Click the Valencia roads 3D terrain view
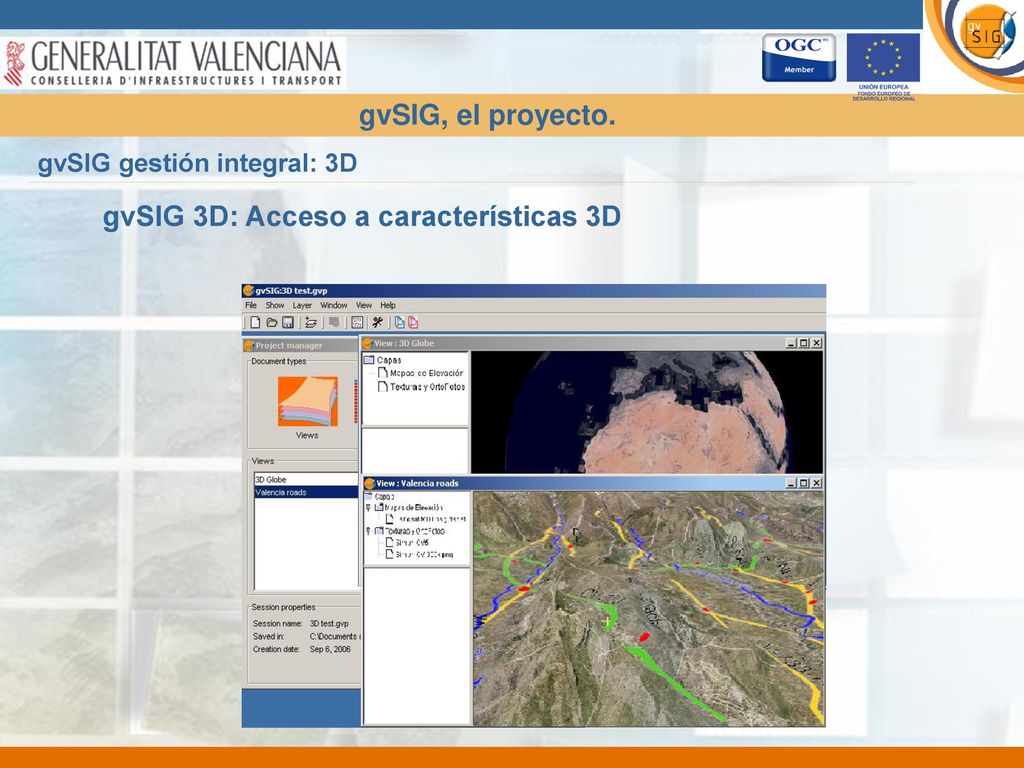The height and width of the screenshot is (768, 1024). (648, 608)
